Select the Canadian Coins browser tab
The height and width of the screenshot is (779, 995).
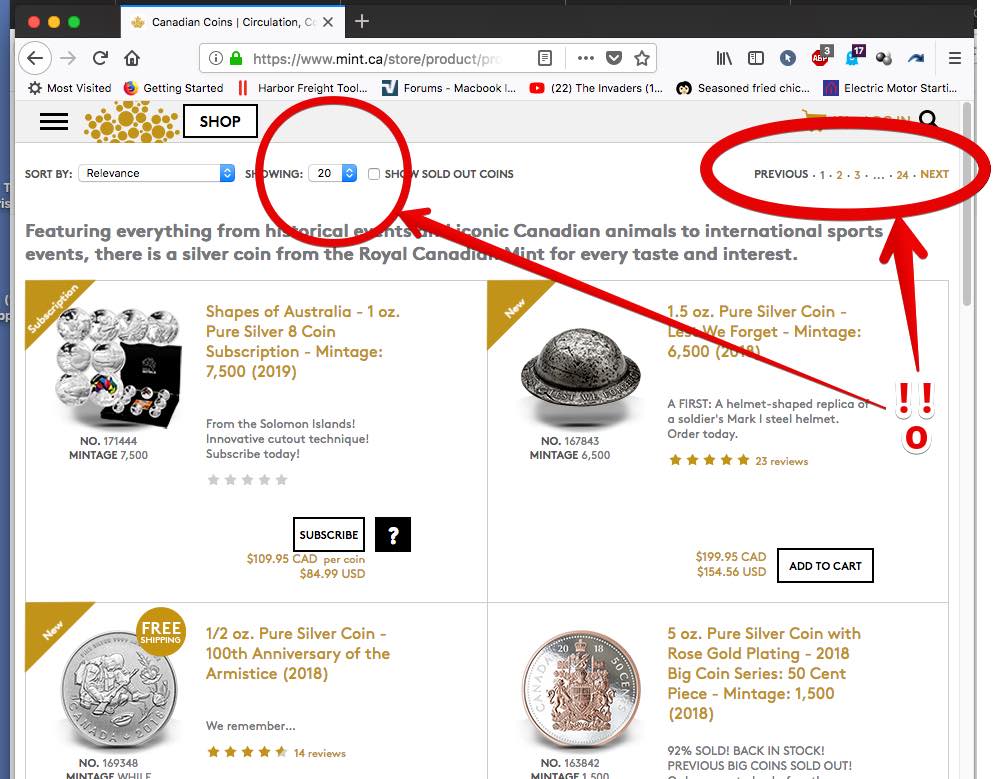tap(232, 22)
